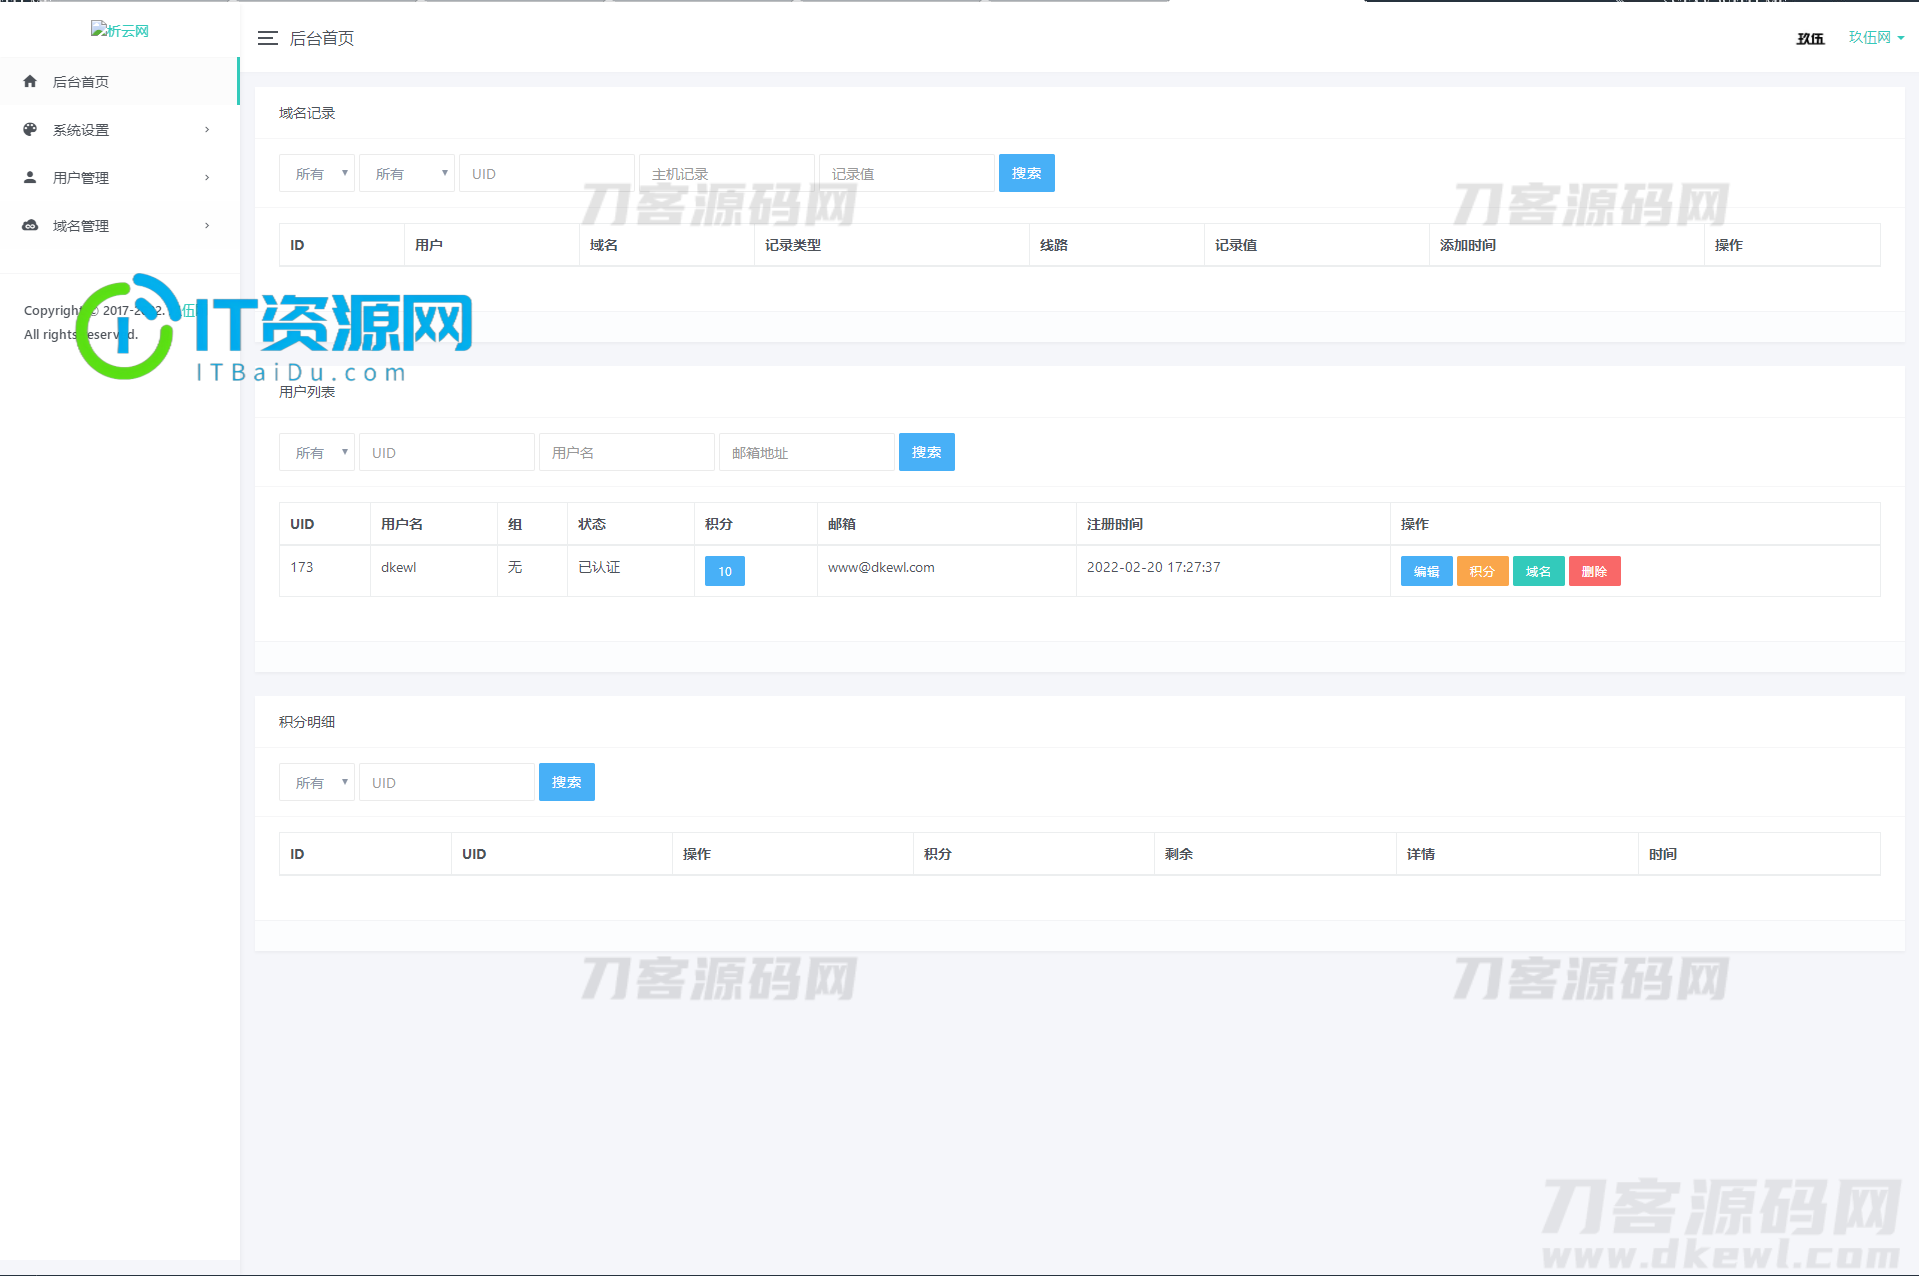Click the home icon beside 后台首页
Image resolution: width=1919 pixels, height=1276 pixels.
tap(30, 81)
